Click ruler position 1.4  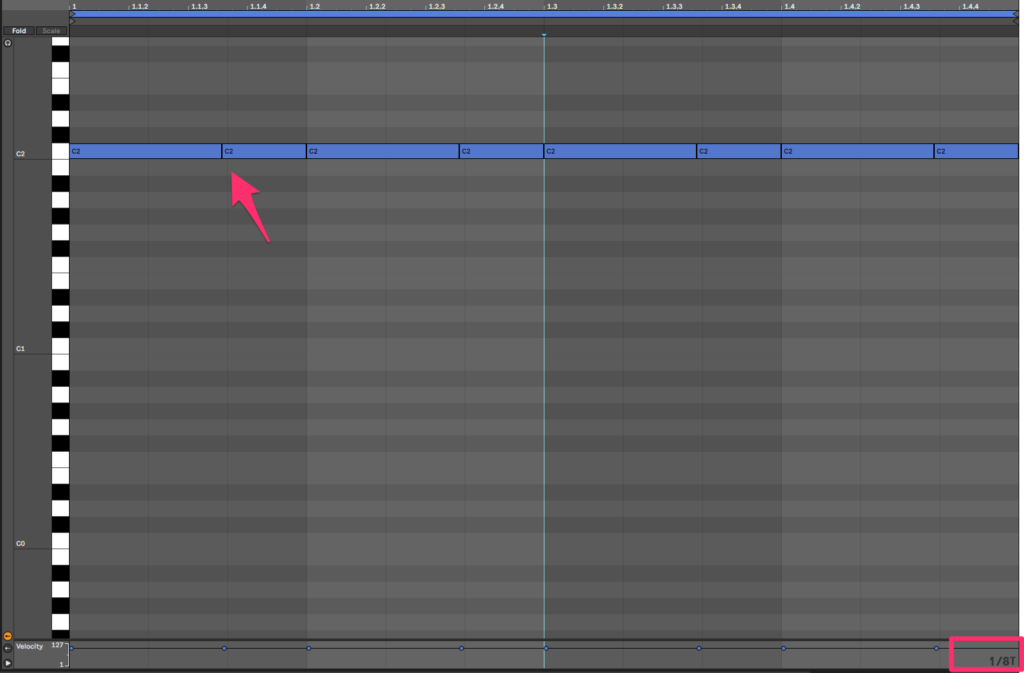(x=789, y=7)
